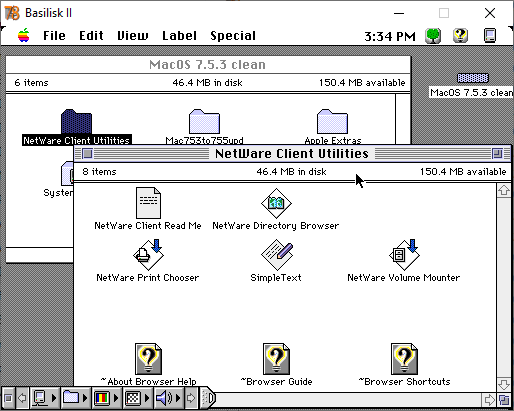The image size is (514, 411).
Task: Expand the AppleTalk module popup arrow
Action: click(54, 398)
